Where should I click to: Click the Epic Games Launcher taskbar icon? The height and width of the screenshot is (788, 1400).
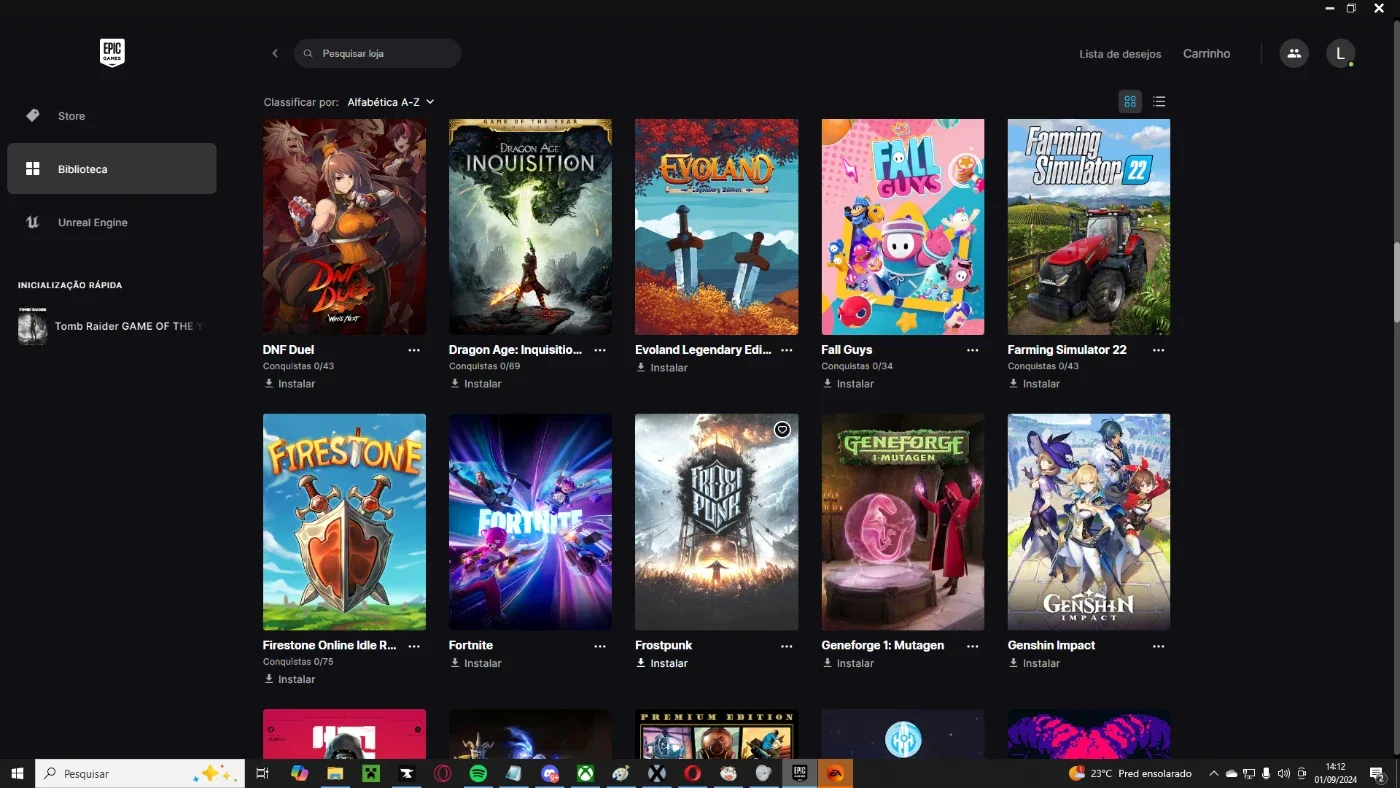point(799,773)
